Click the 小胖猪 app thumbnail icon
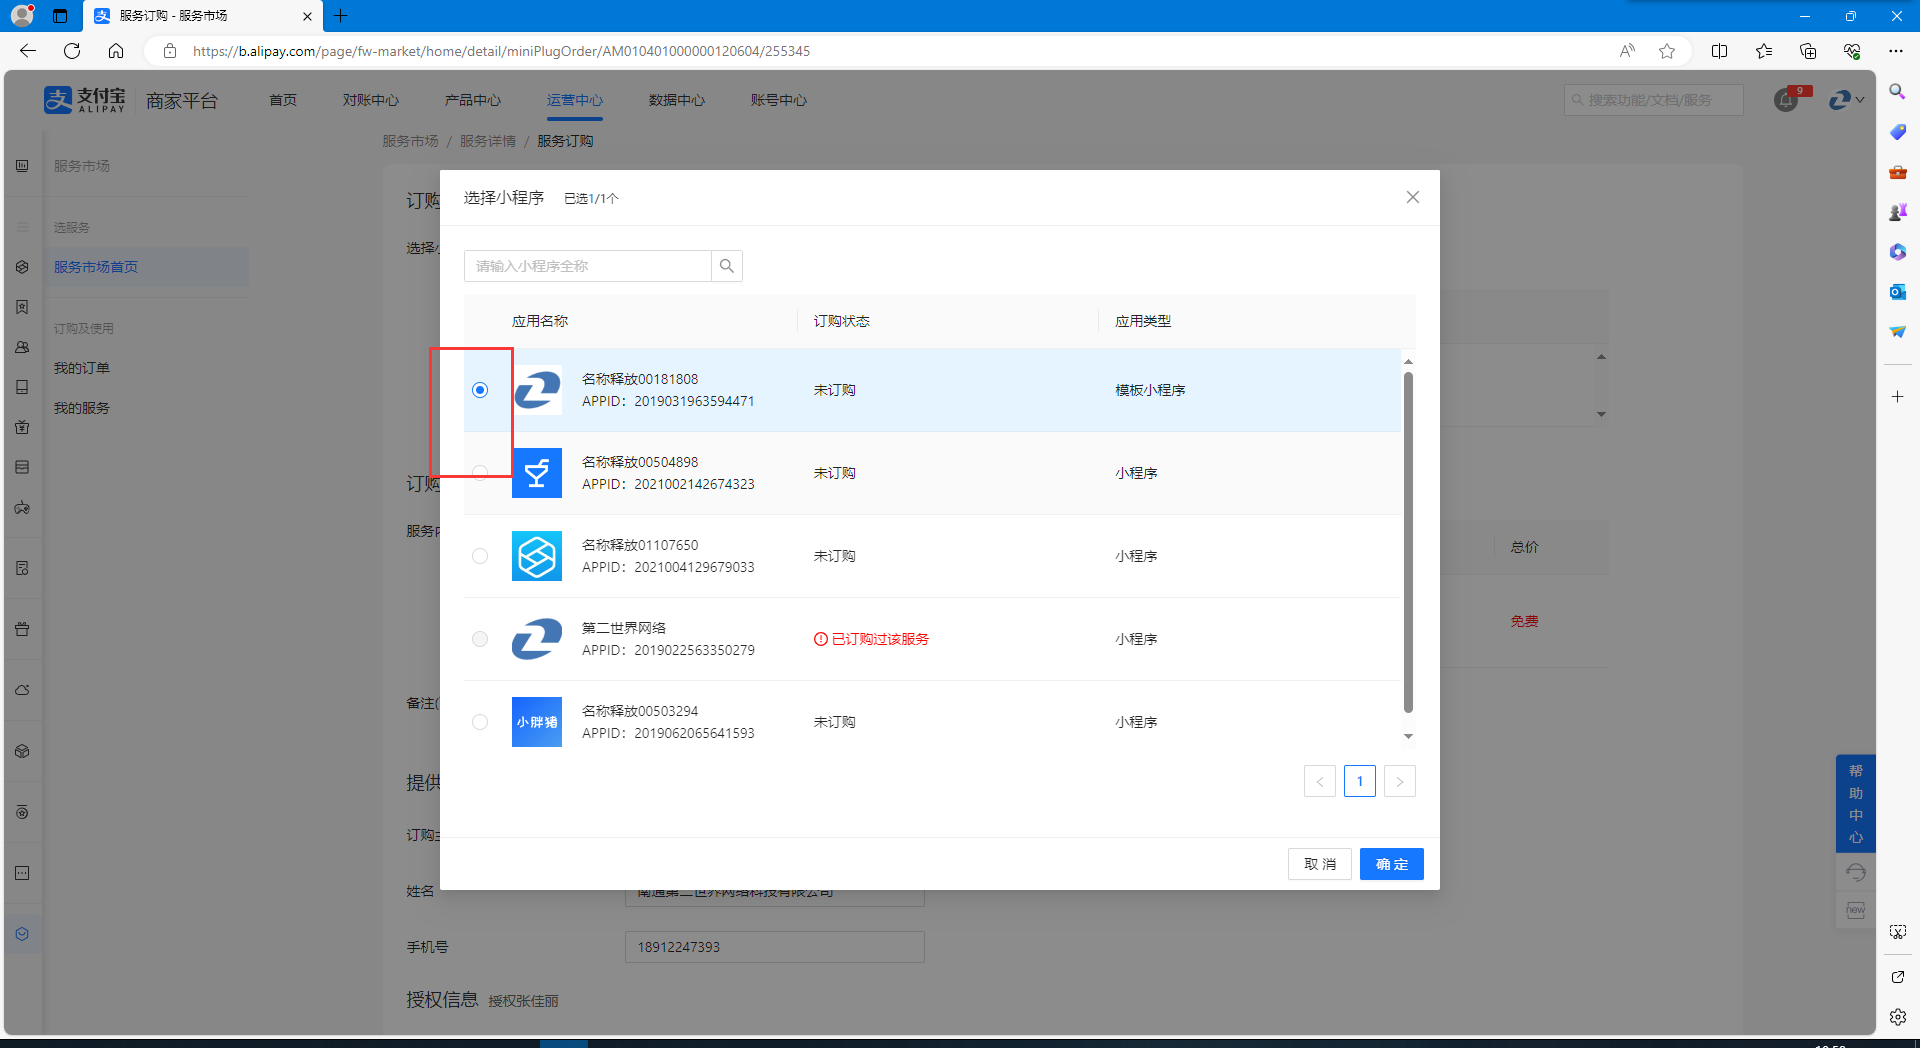 537,722
